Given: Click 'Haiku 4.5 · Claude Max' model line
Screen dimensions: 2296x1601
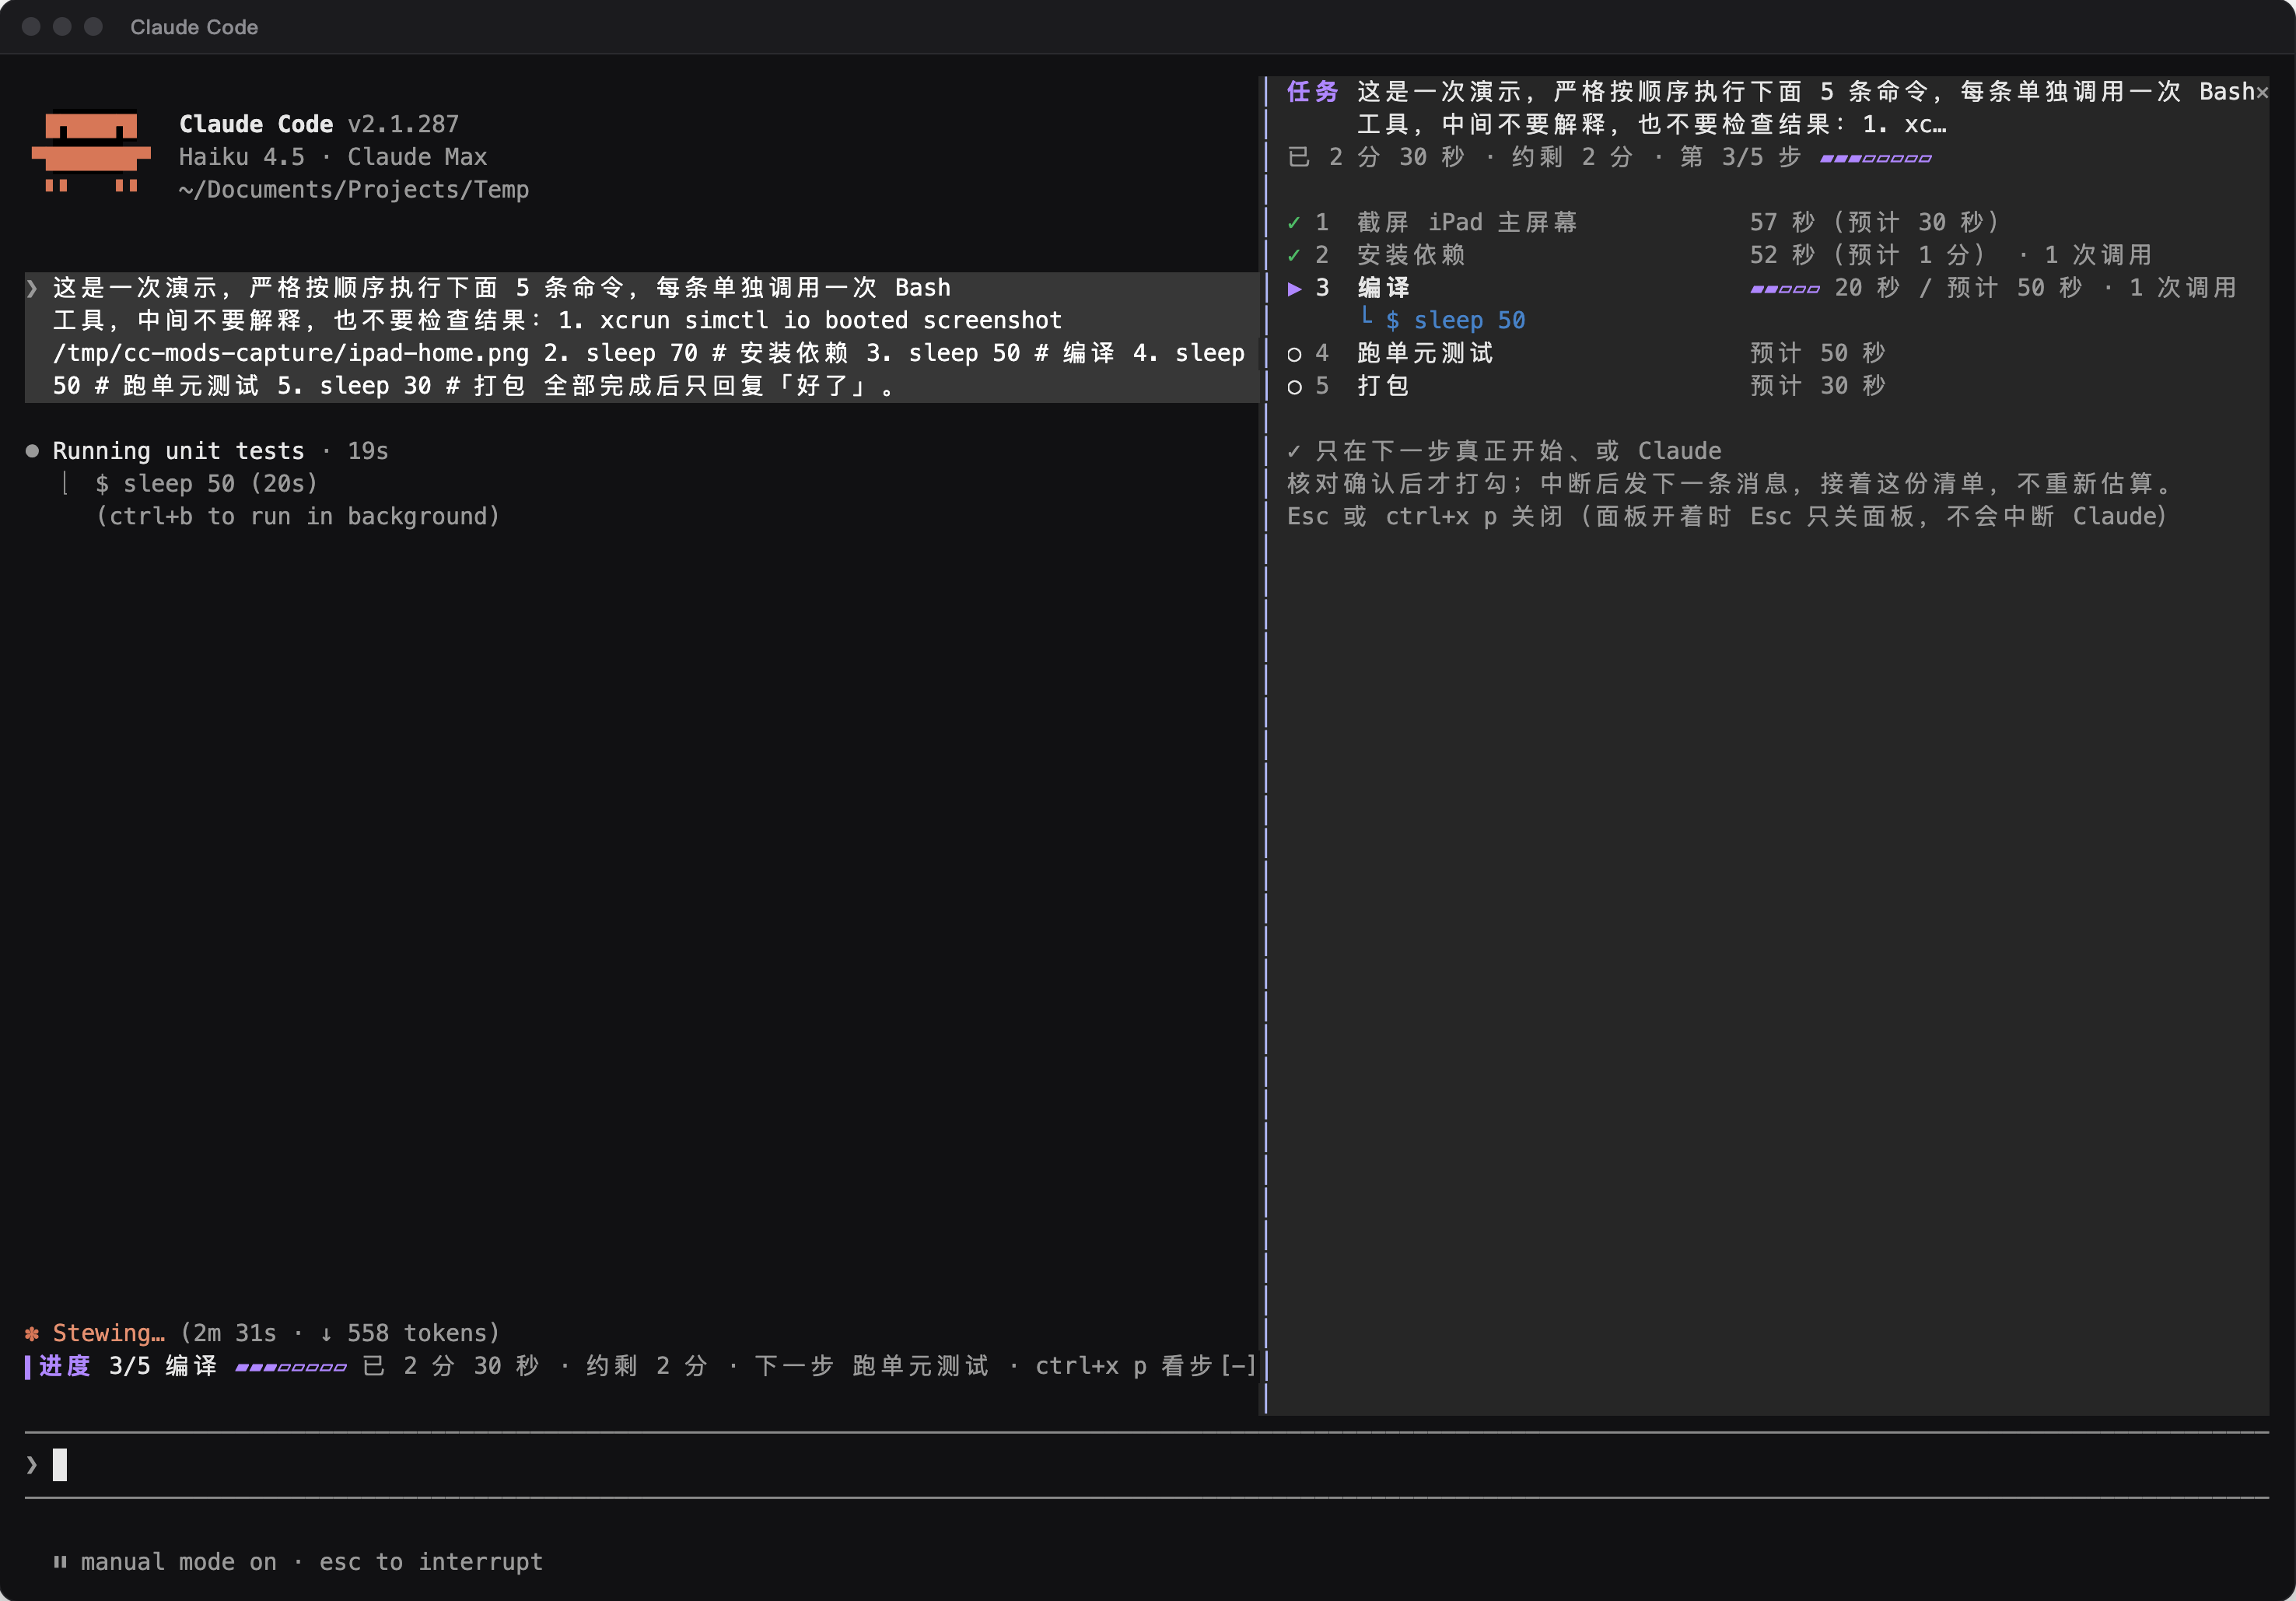Looking at the screenshot, I should 333,157.
